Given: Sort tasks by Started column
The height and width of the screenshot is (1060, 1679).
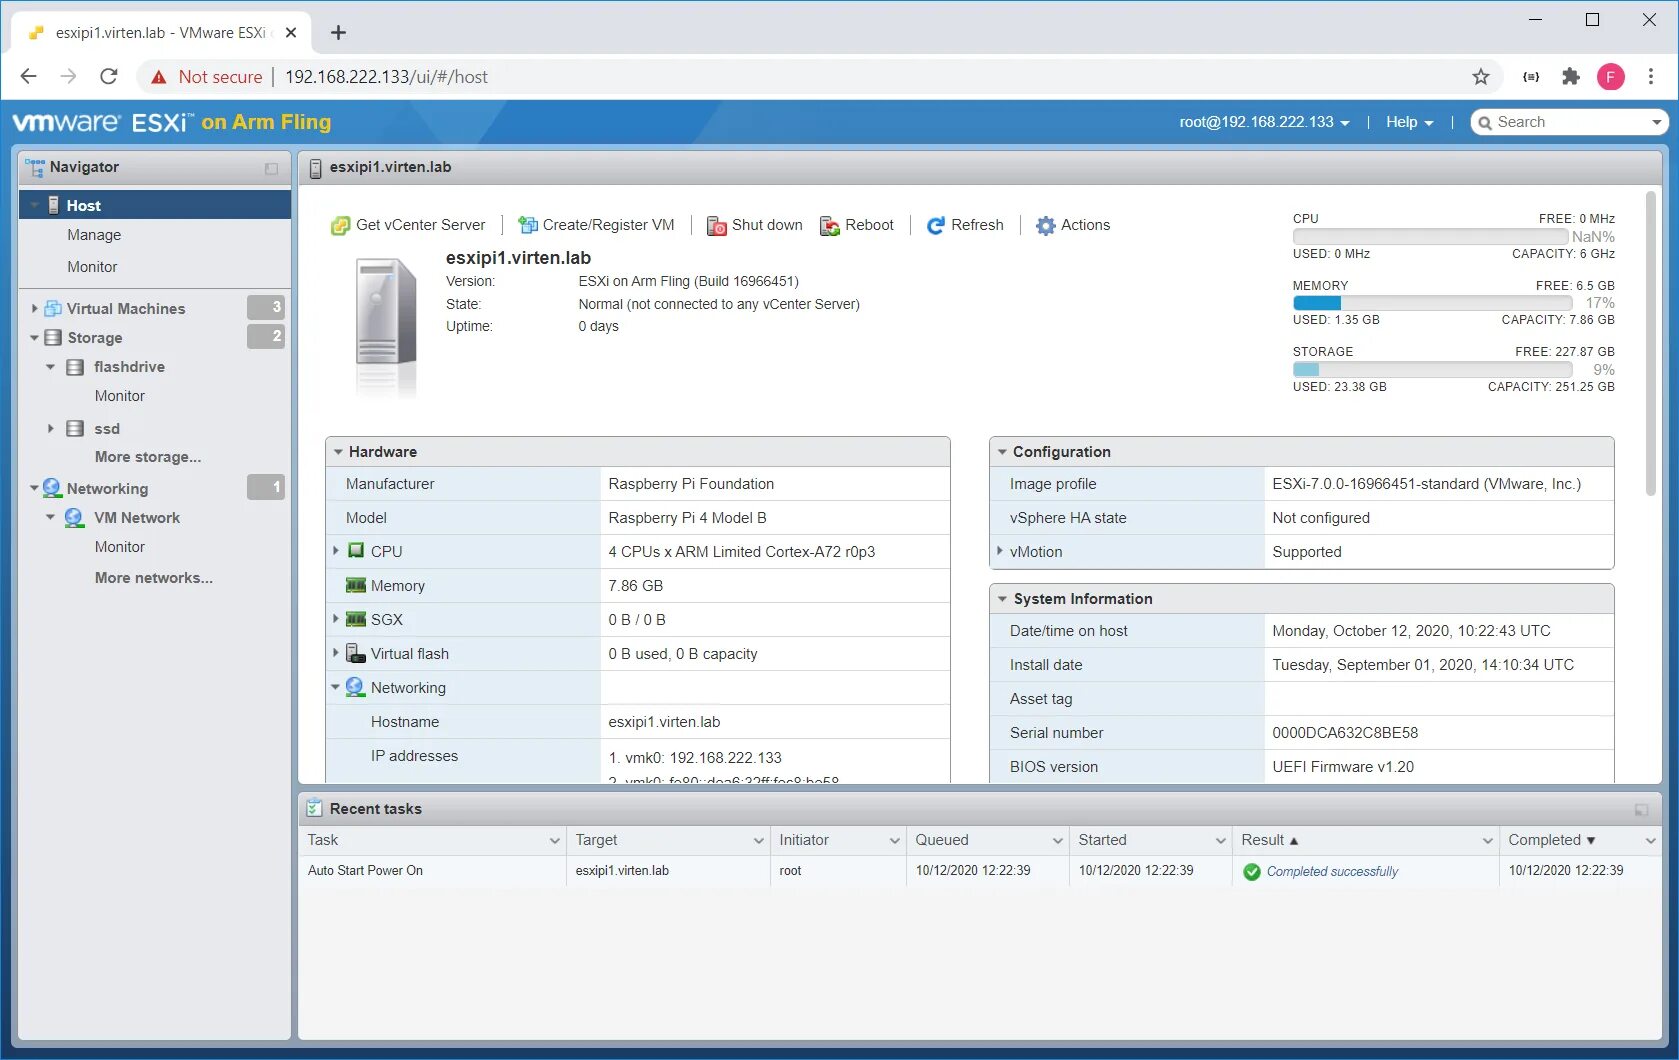Looking at the screenshot, I should coord(1102,840).
